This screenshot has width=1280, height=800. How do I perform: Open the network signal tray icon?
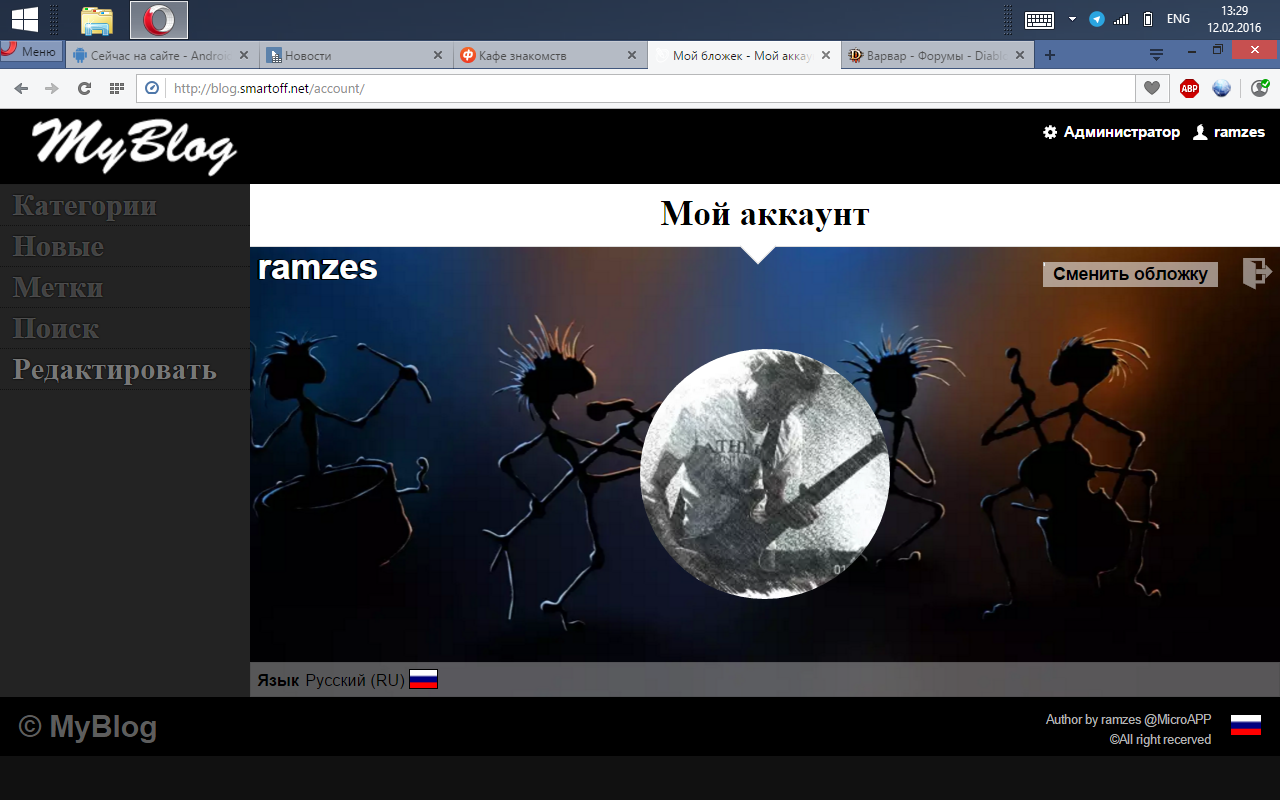coord(1121,19)
